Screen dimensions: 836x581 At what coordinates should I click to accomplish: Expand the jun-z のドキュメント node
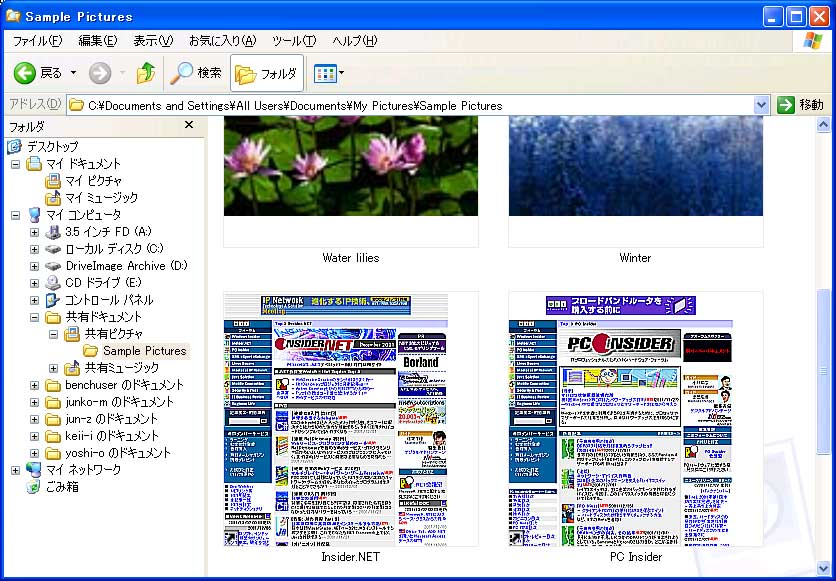tap(35, 419)
